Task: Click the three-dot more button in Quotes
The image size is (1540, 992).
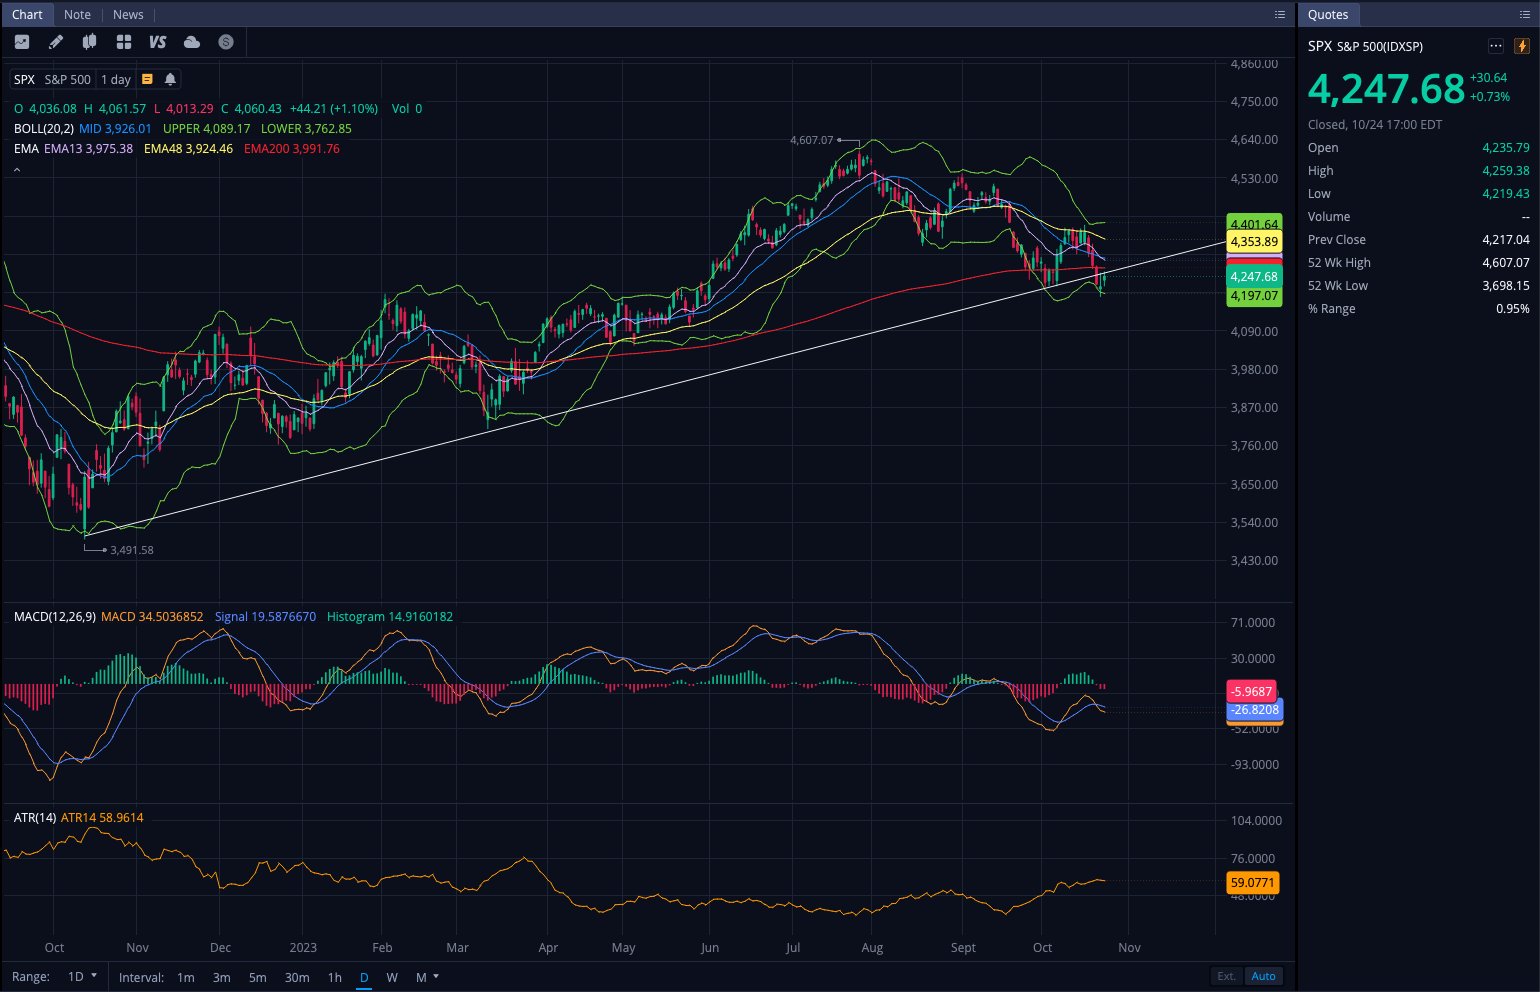Action: click(x=1495, y=46)
